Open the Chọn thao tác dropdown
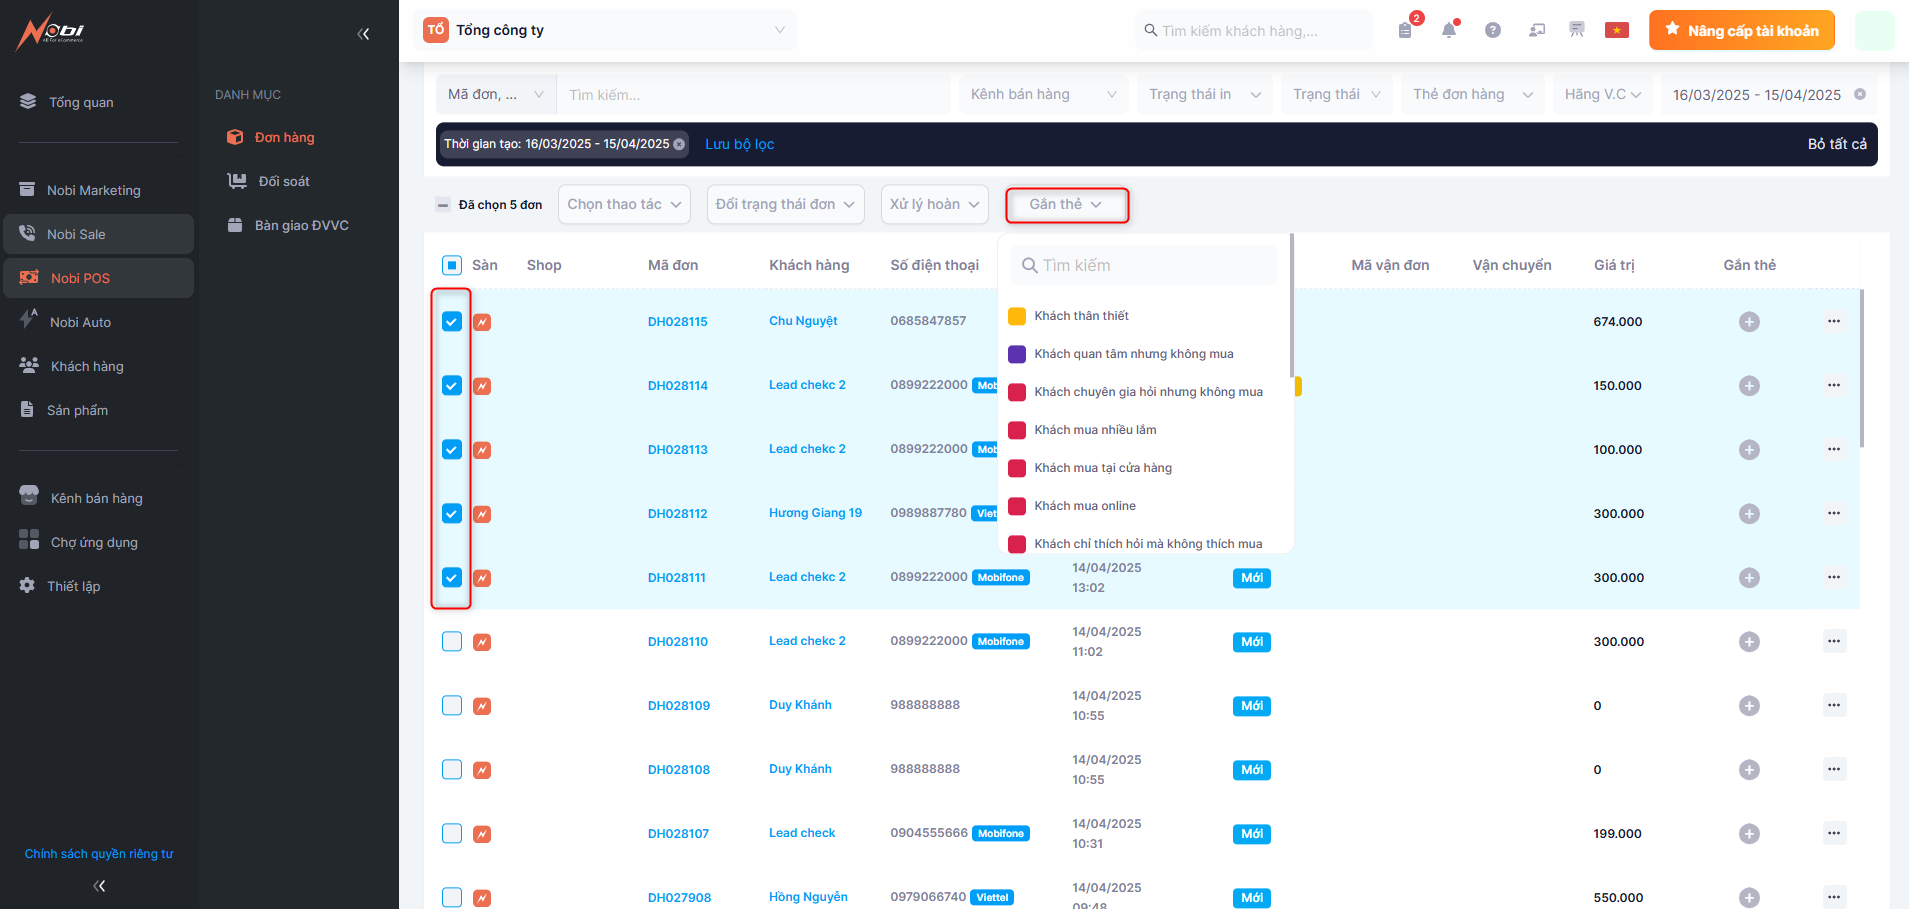 [624, 204]
